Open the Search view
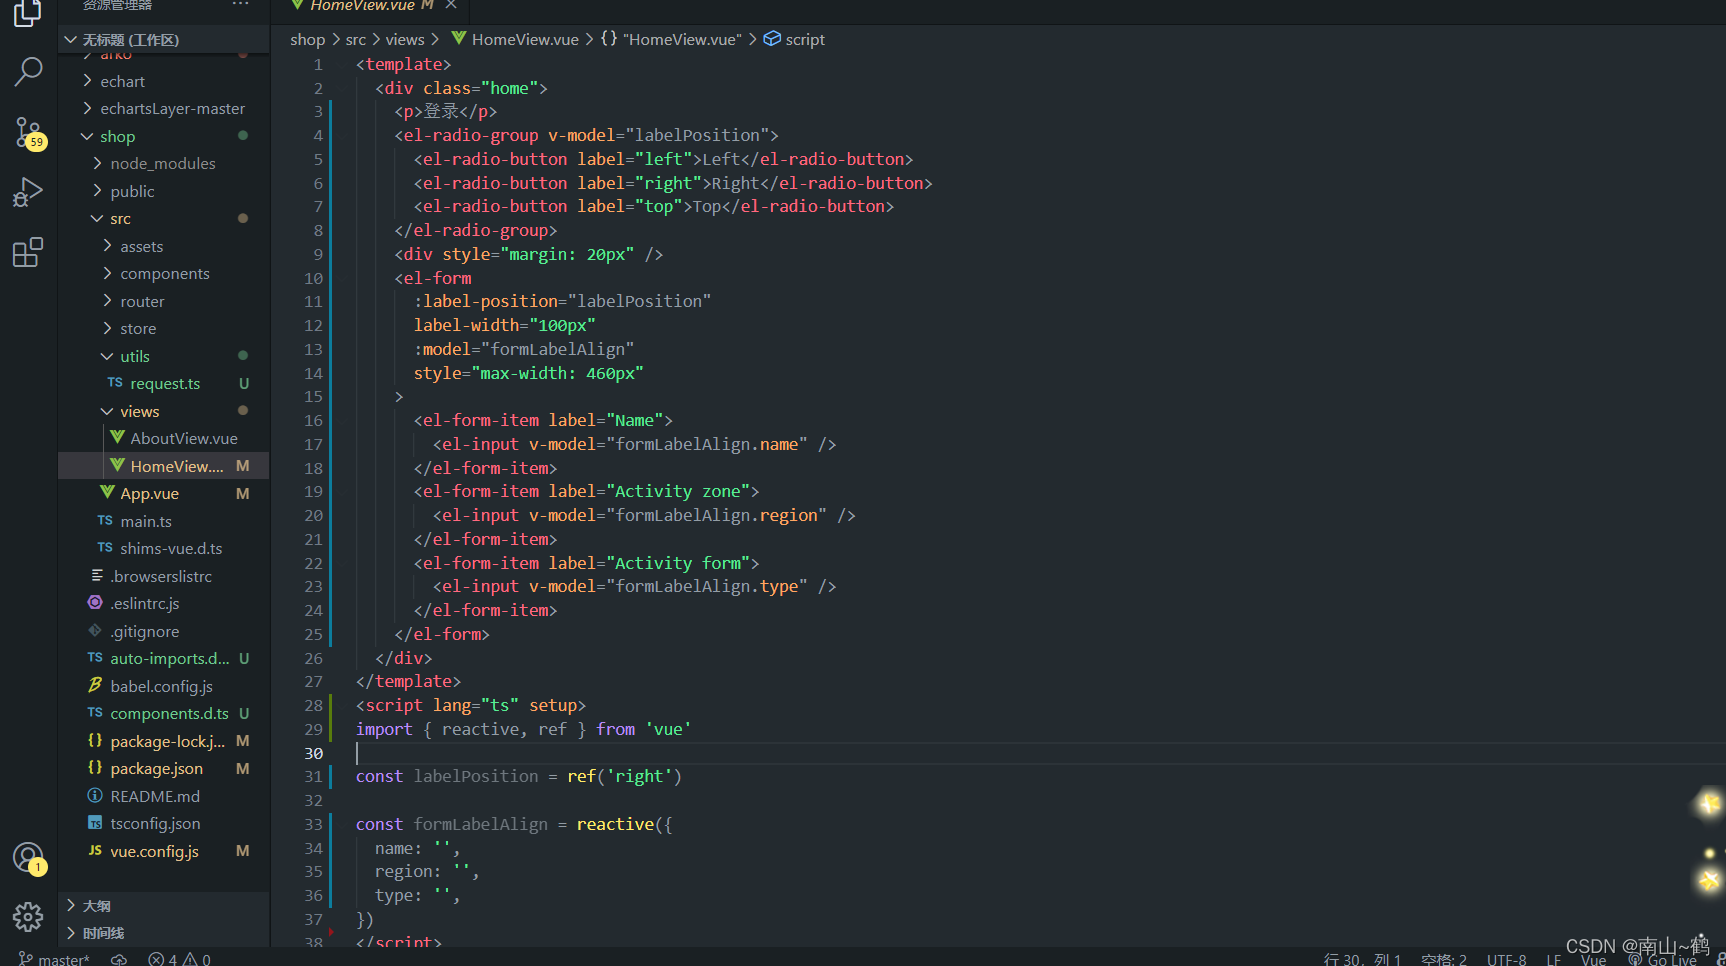The width and height of the screenshot is (1726, 966). (28, 71)
